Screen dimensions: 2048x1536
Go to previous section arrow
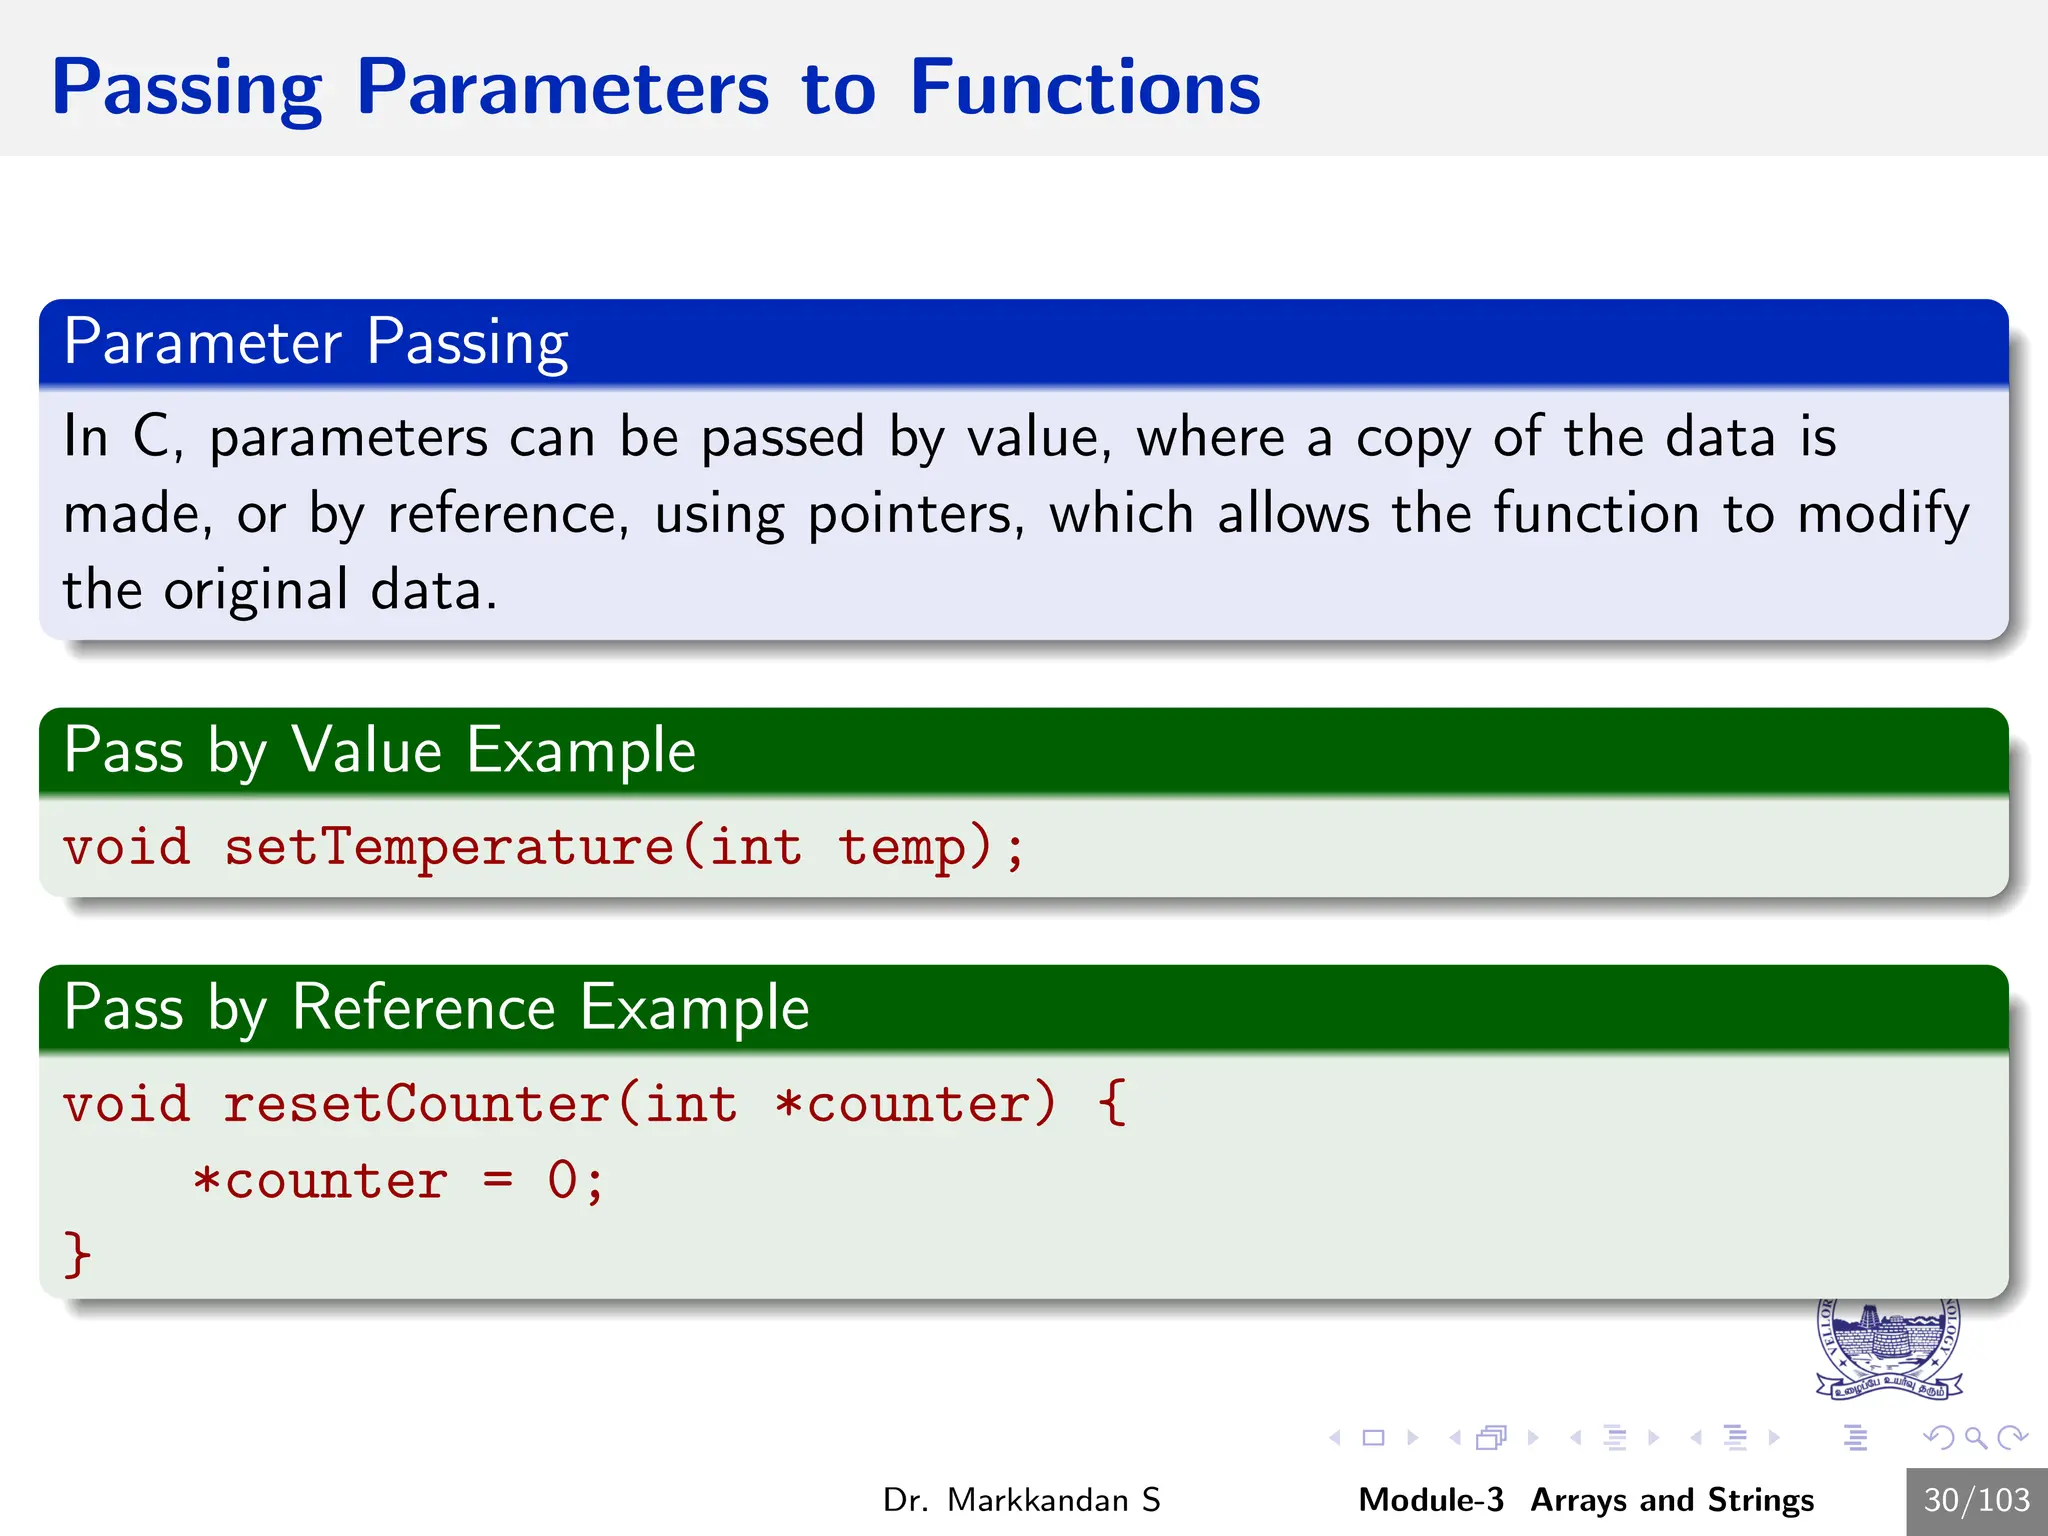point(1696,1438)
